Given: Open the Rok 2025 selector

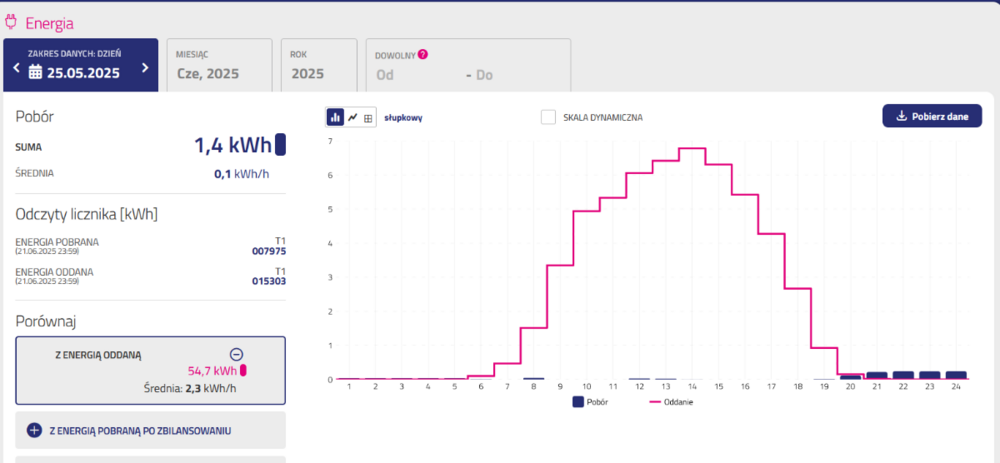Looking at the screenshot, I should [318, 65].
